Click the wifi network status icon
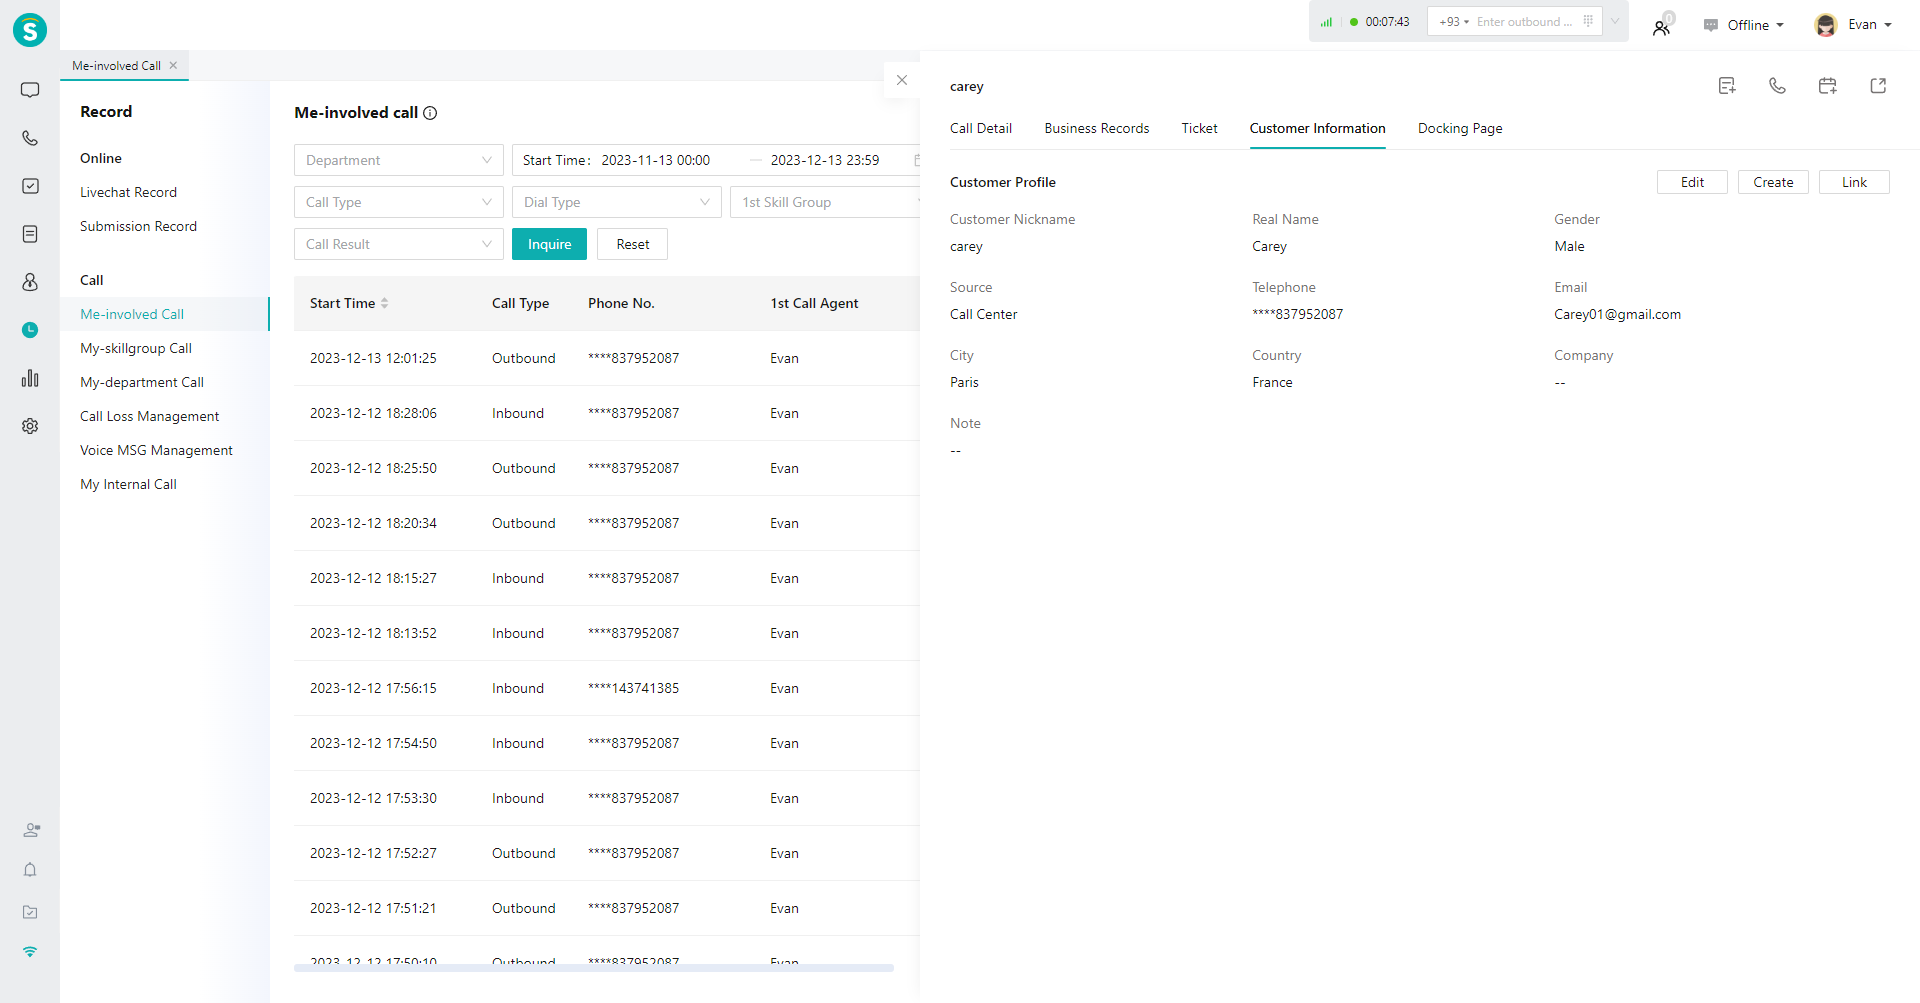Image resolution: width=1920 pixels, height=1003 pixels. click(30, 952)
